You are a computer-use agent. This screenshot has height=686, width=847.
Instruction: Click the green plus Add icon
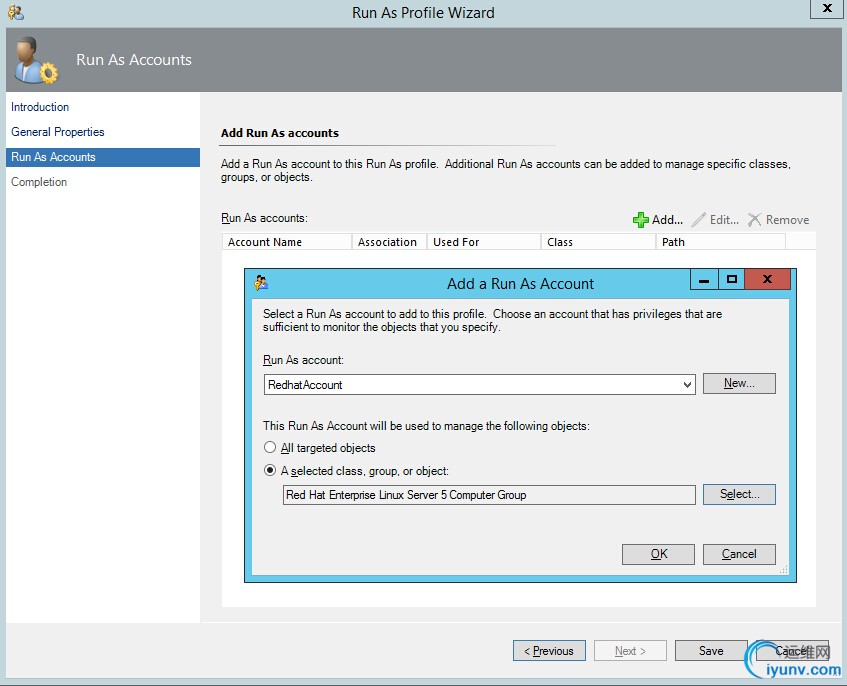[641, 220]
